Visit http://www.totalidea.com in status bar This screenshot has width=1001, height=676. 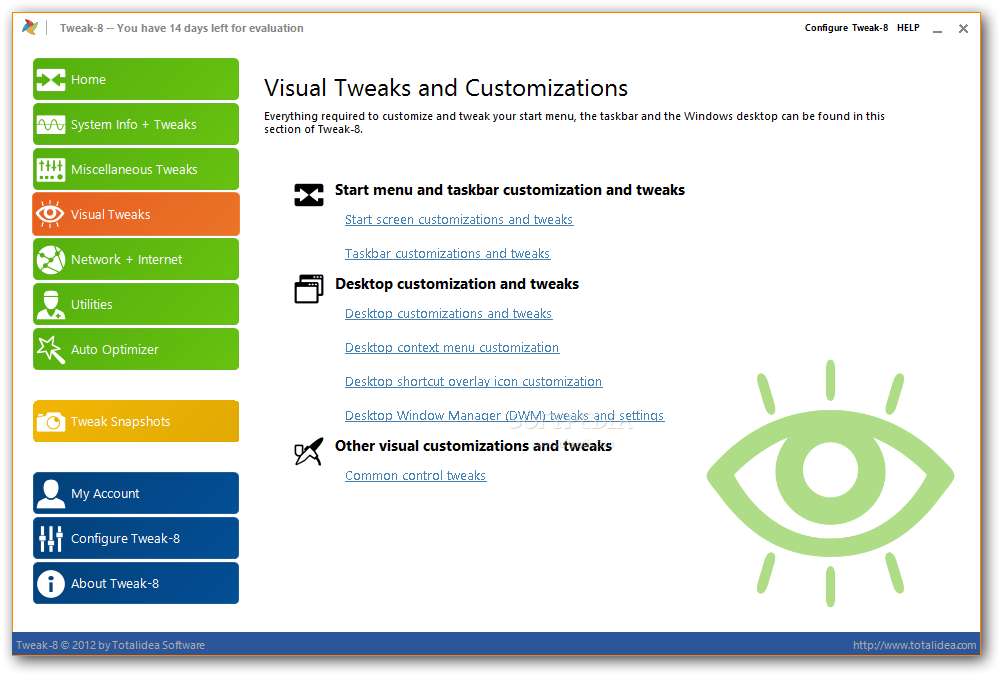click(x=914, y=645)
